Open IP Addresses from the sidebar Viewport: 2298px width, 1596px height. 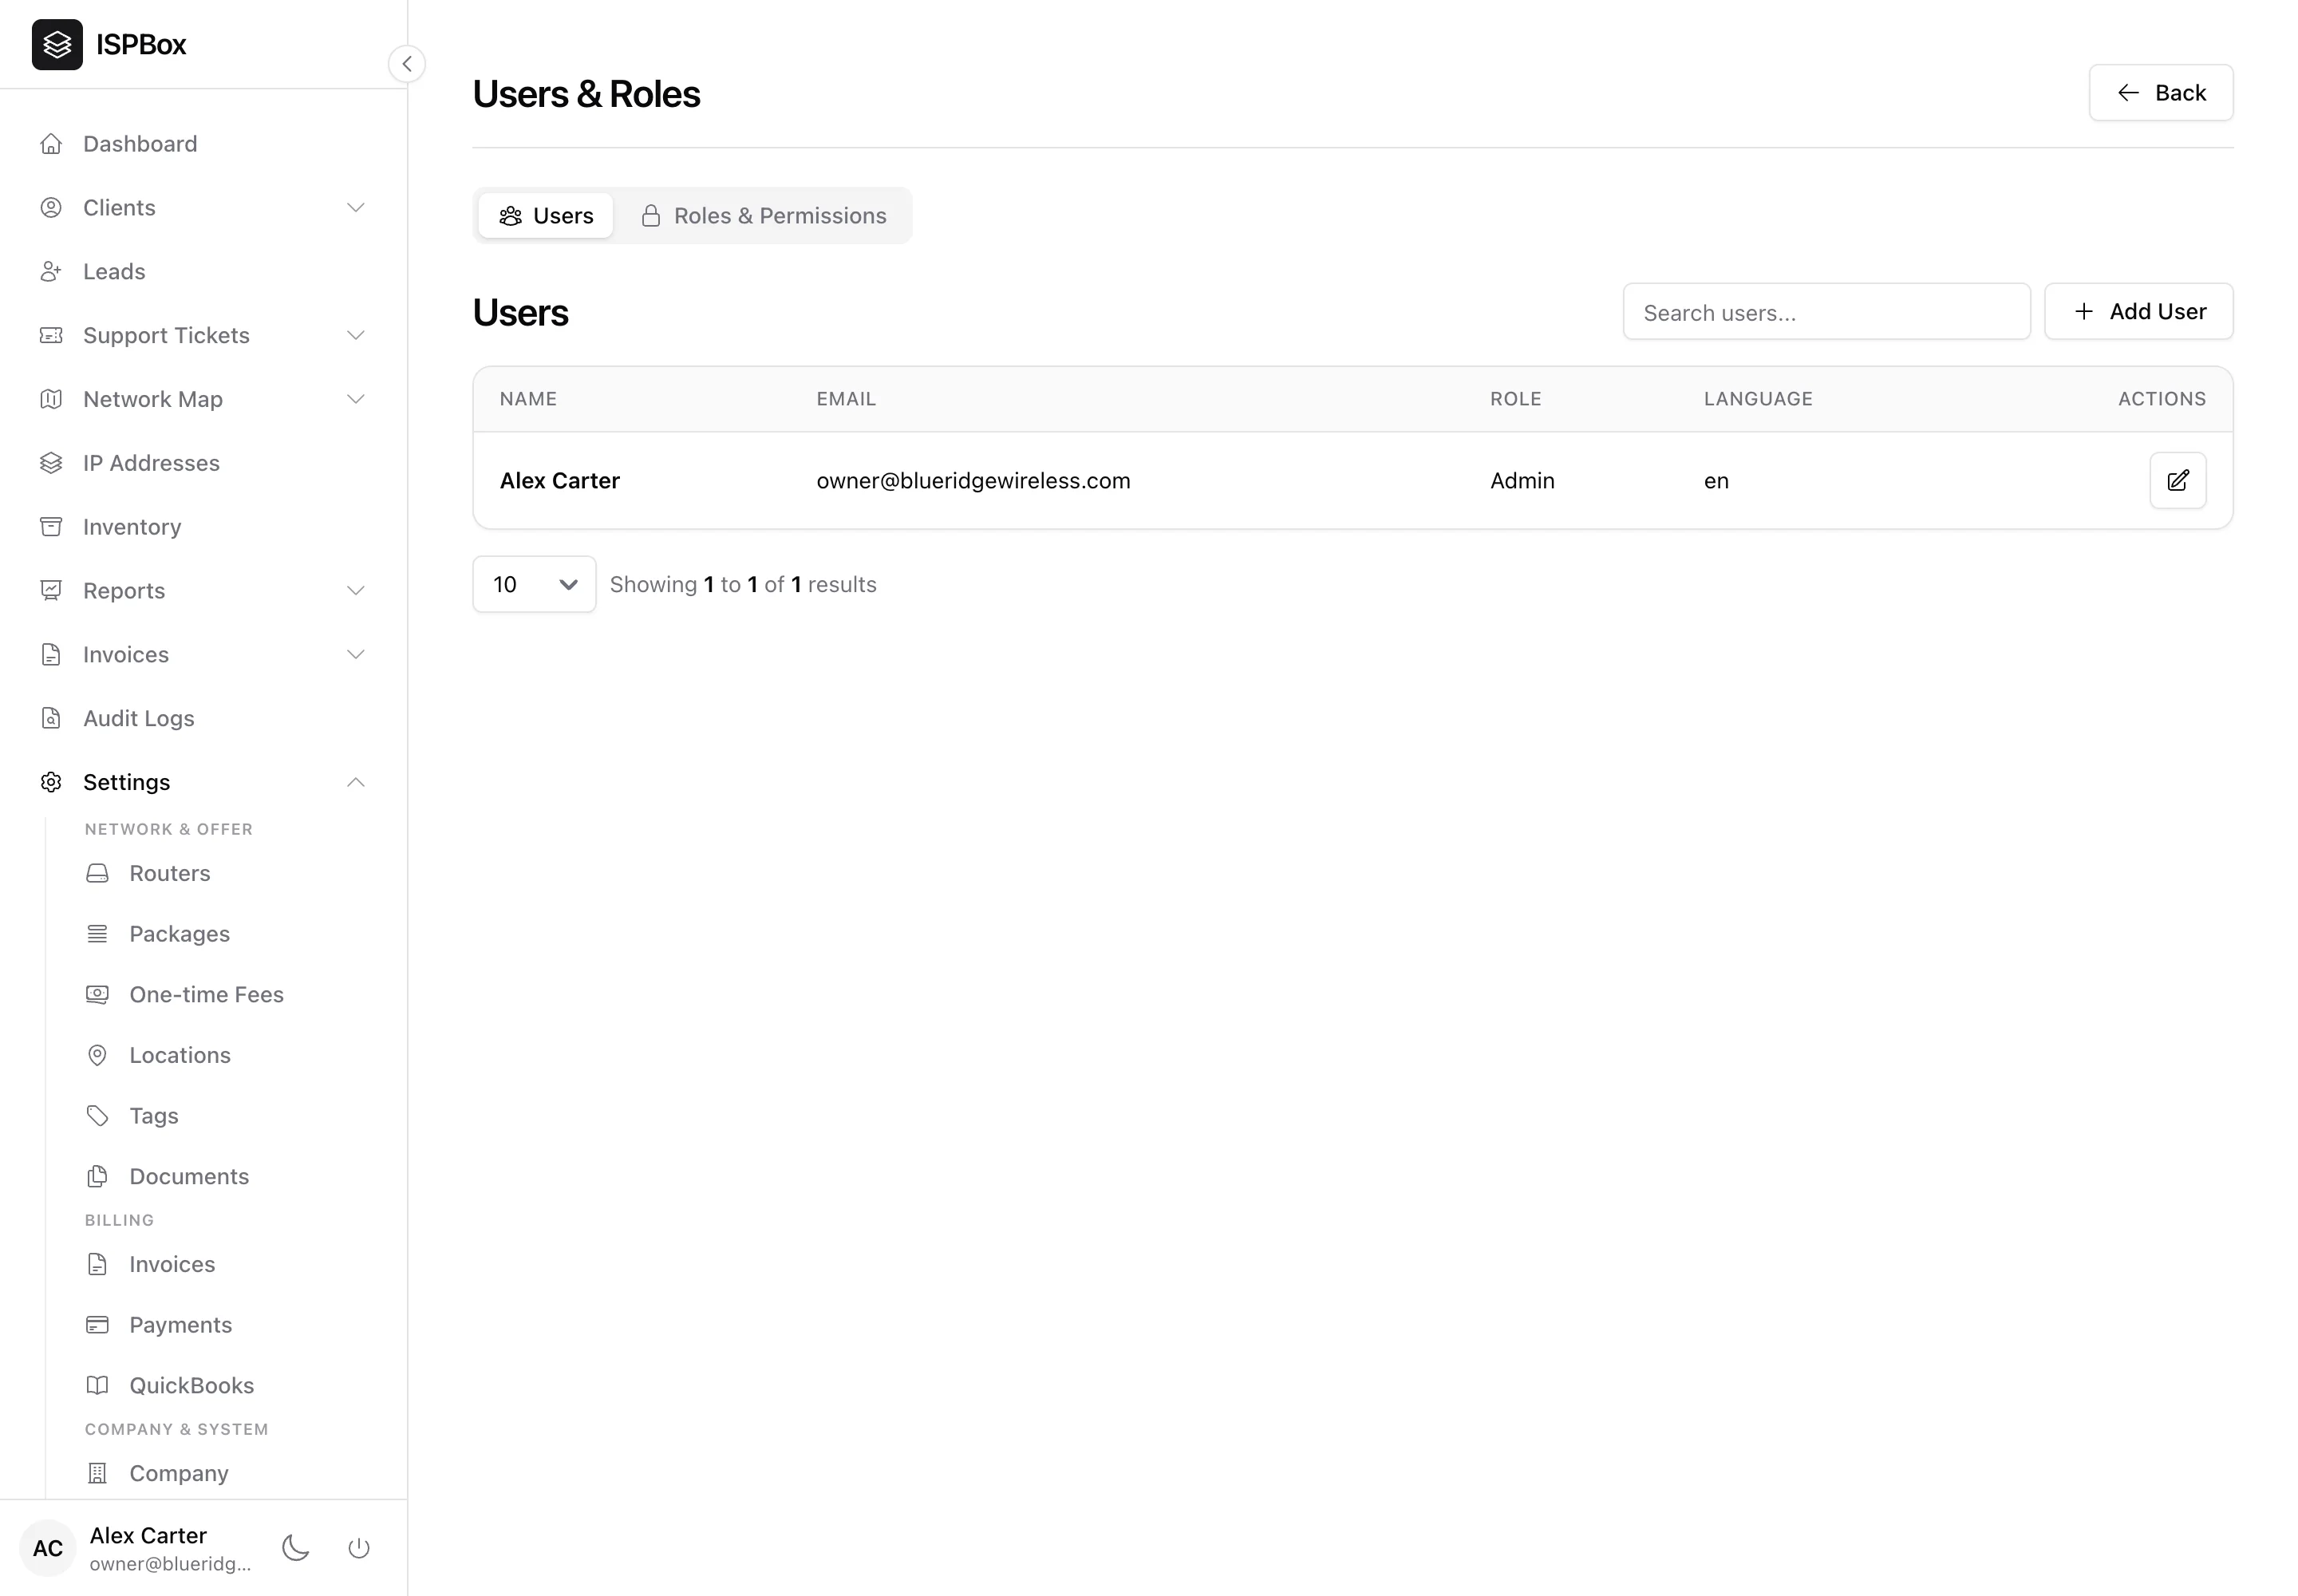[151, 463]
